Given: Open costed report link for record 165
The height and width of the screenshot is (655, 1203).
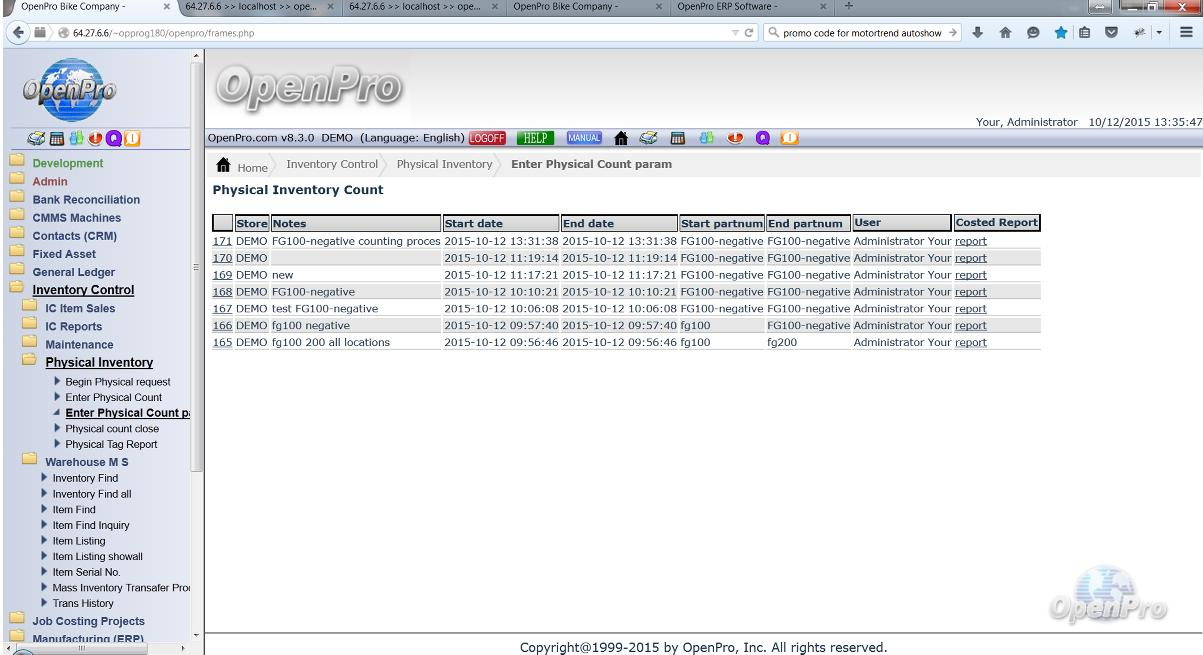Looking at the screenshot, I should tap(970, 342).
